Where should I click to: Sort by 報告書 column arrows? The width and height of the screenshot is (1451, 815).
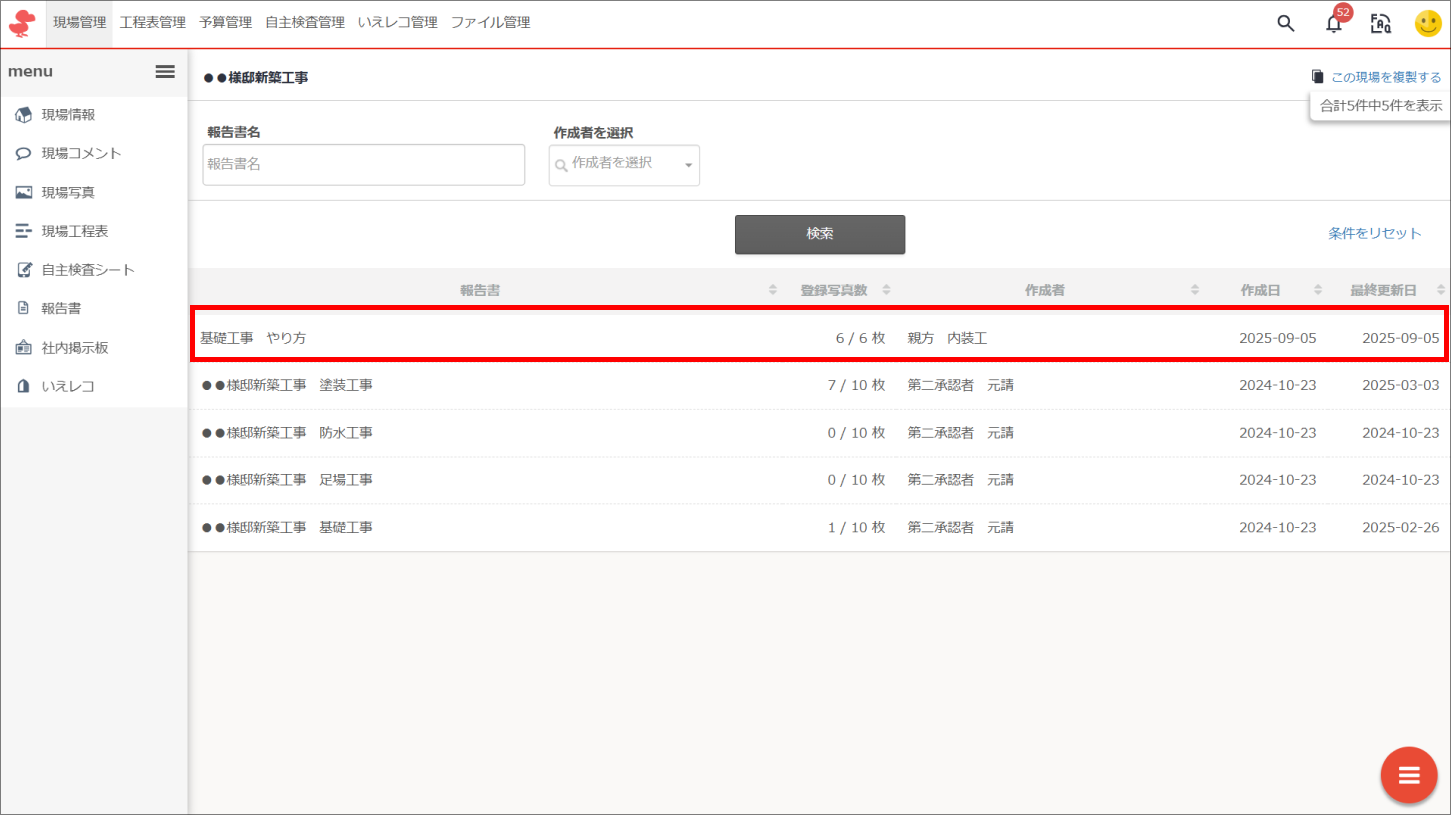(x=772, y=290)
